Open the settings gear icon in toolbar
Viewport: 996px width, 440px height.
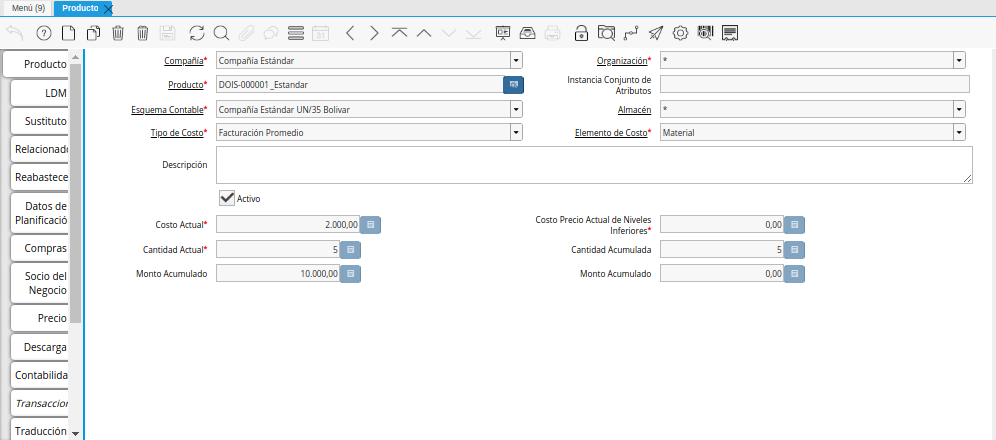coord(680,33)
